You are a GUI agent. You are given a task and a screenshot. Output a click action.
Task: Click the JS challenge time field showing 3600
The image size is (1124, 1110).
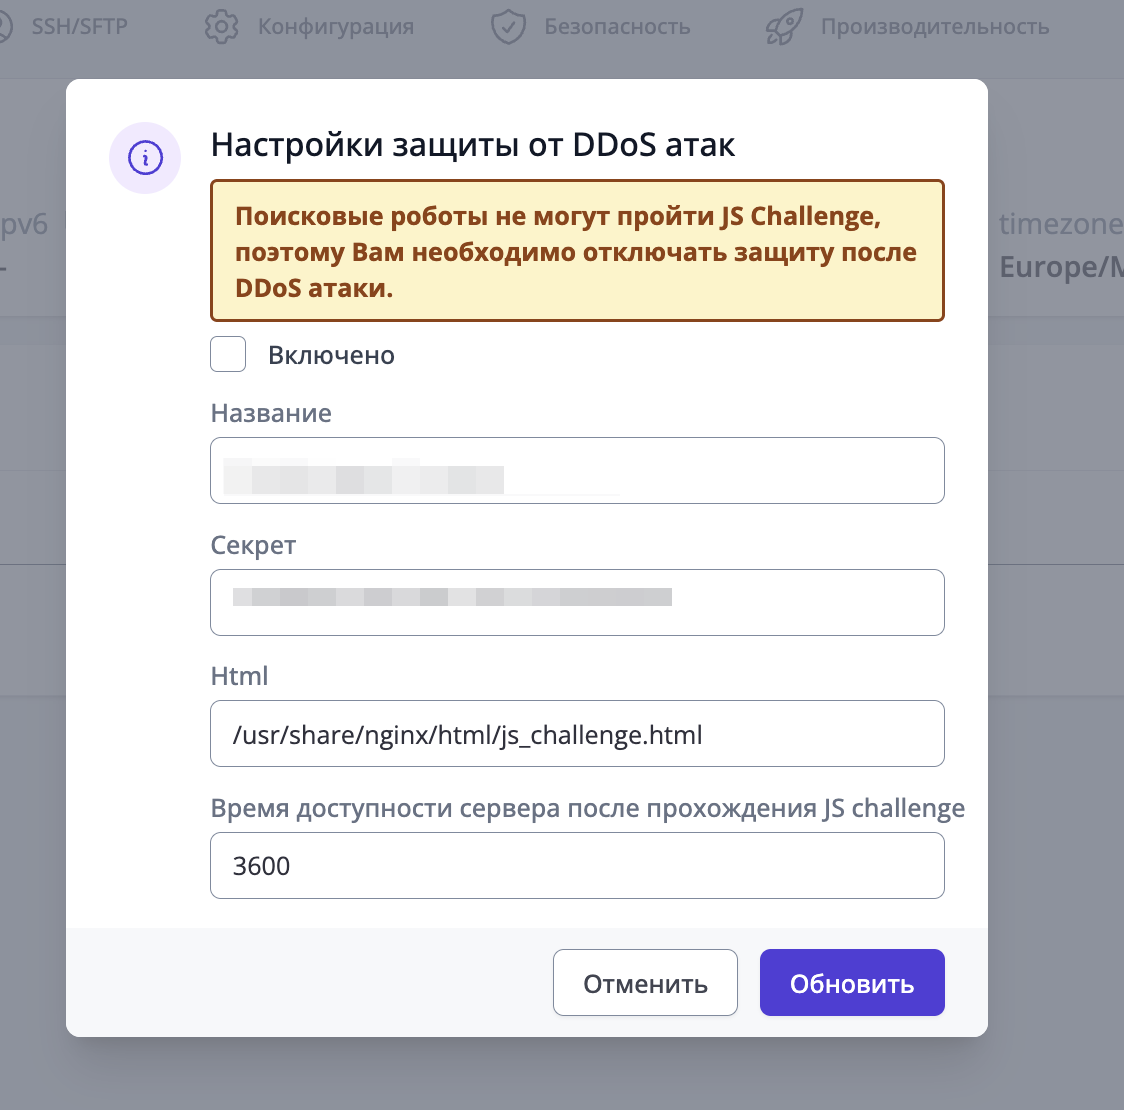[577, 866]
